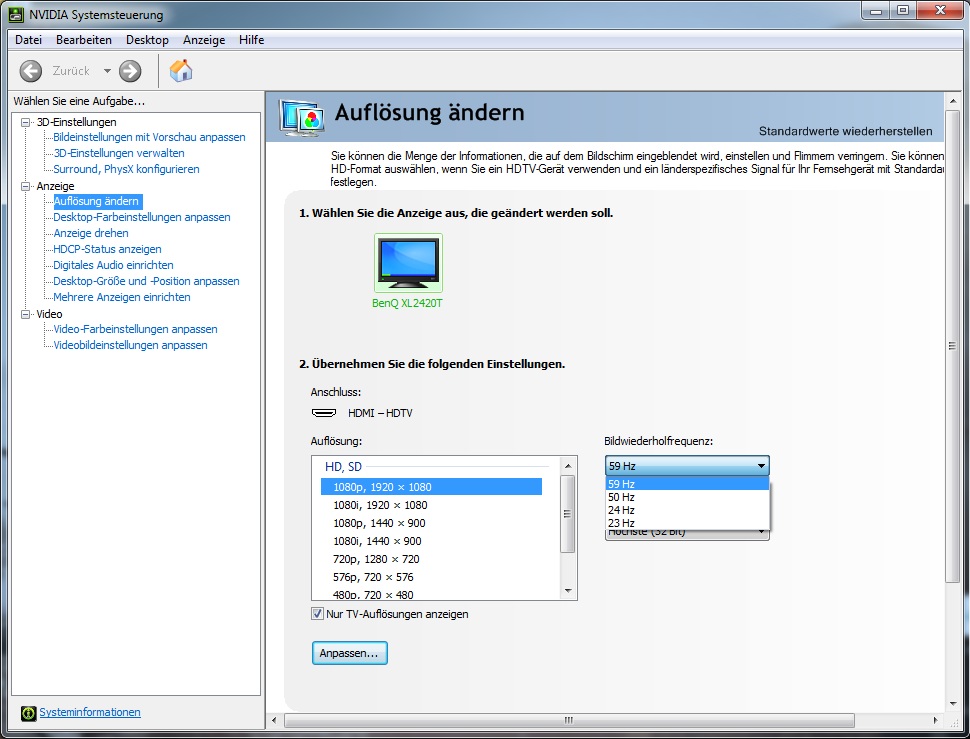
Task: Open the Datei menu
Action: (x=28, y=40)
